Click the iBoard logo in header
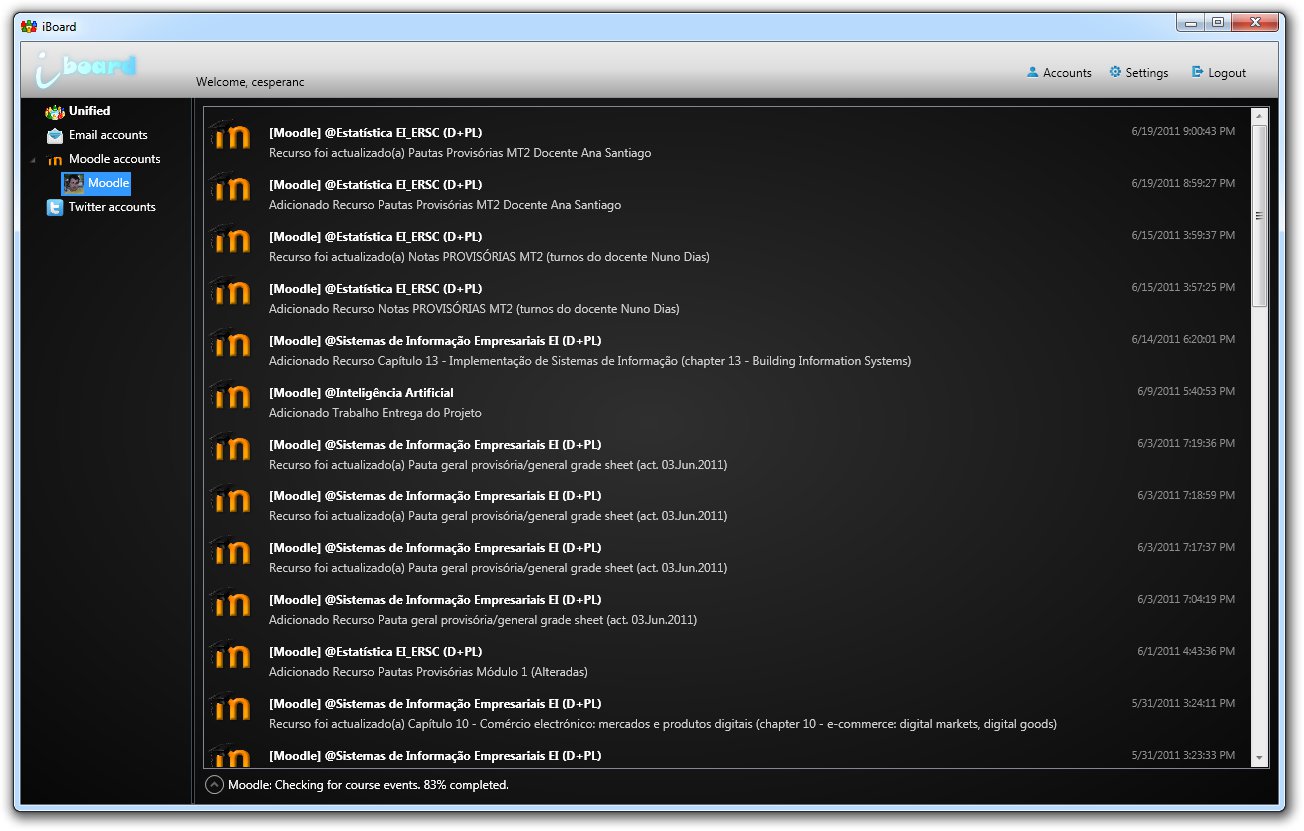The height and width of the screenshot is (831, 1304). tap(85, 68)
